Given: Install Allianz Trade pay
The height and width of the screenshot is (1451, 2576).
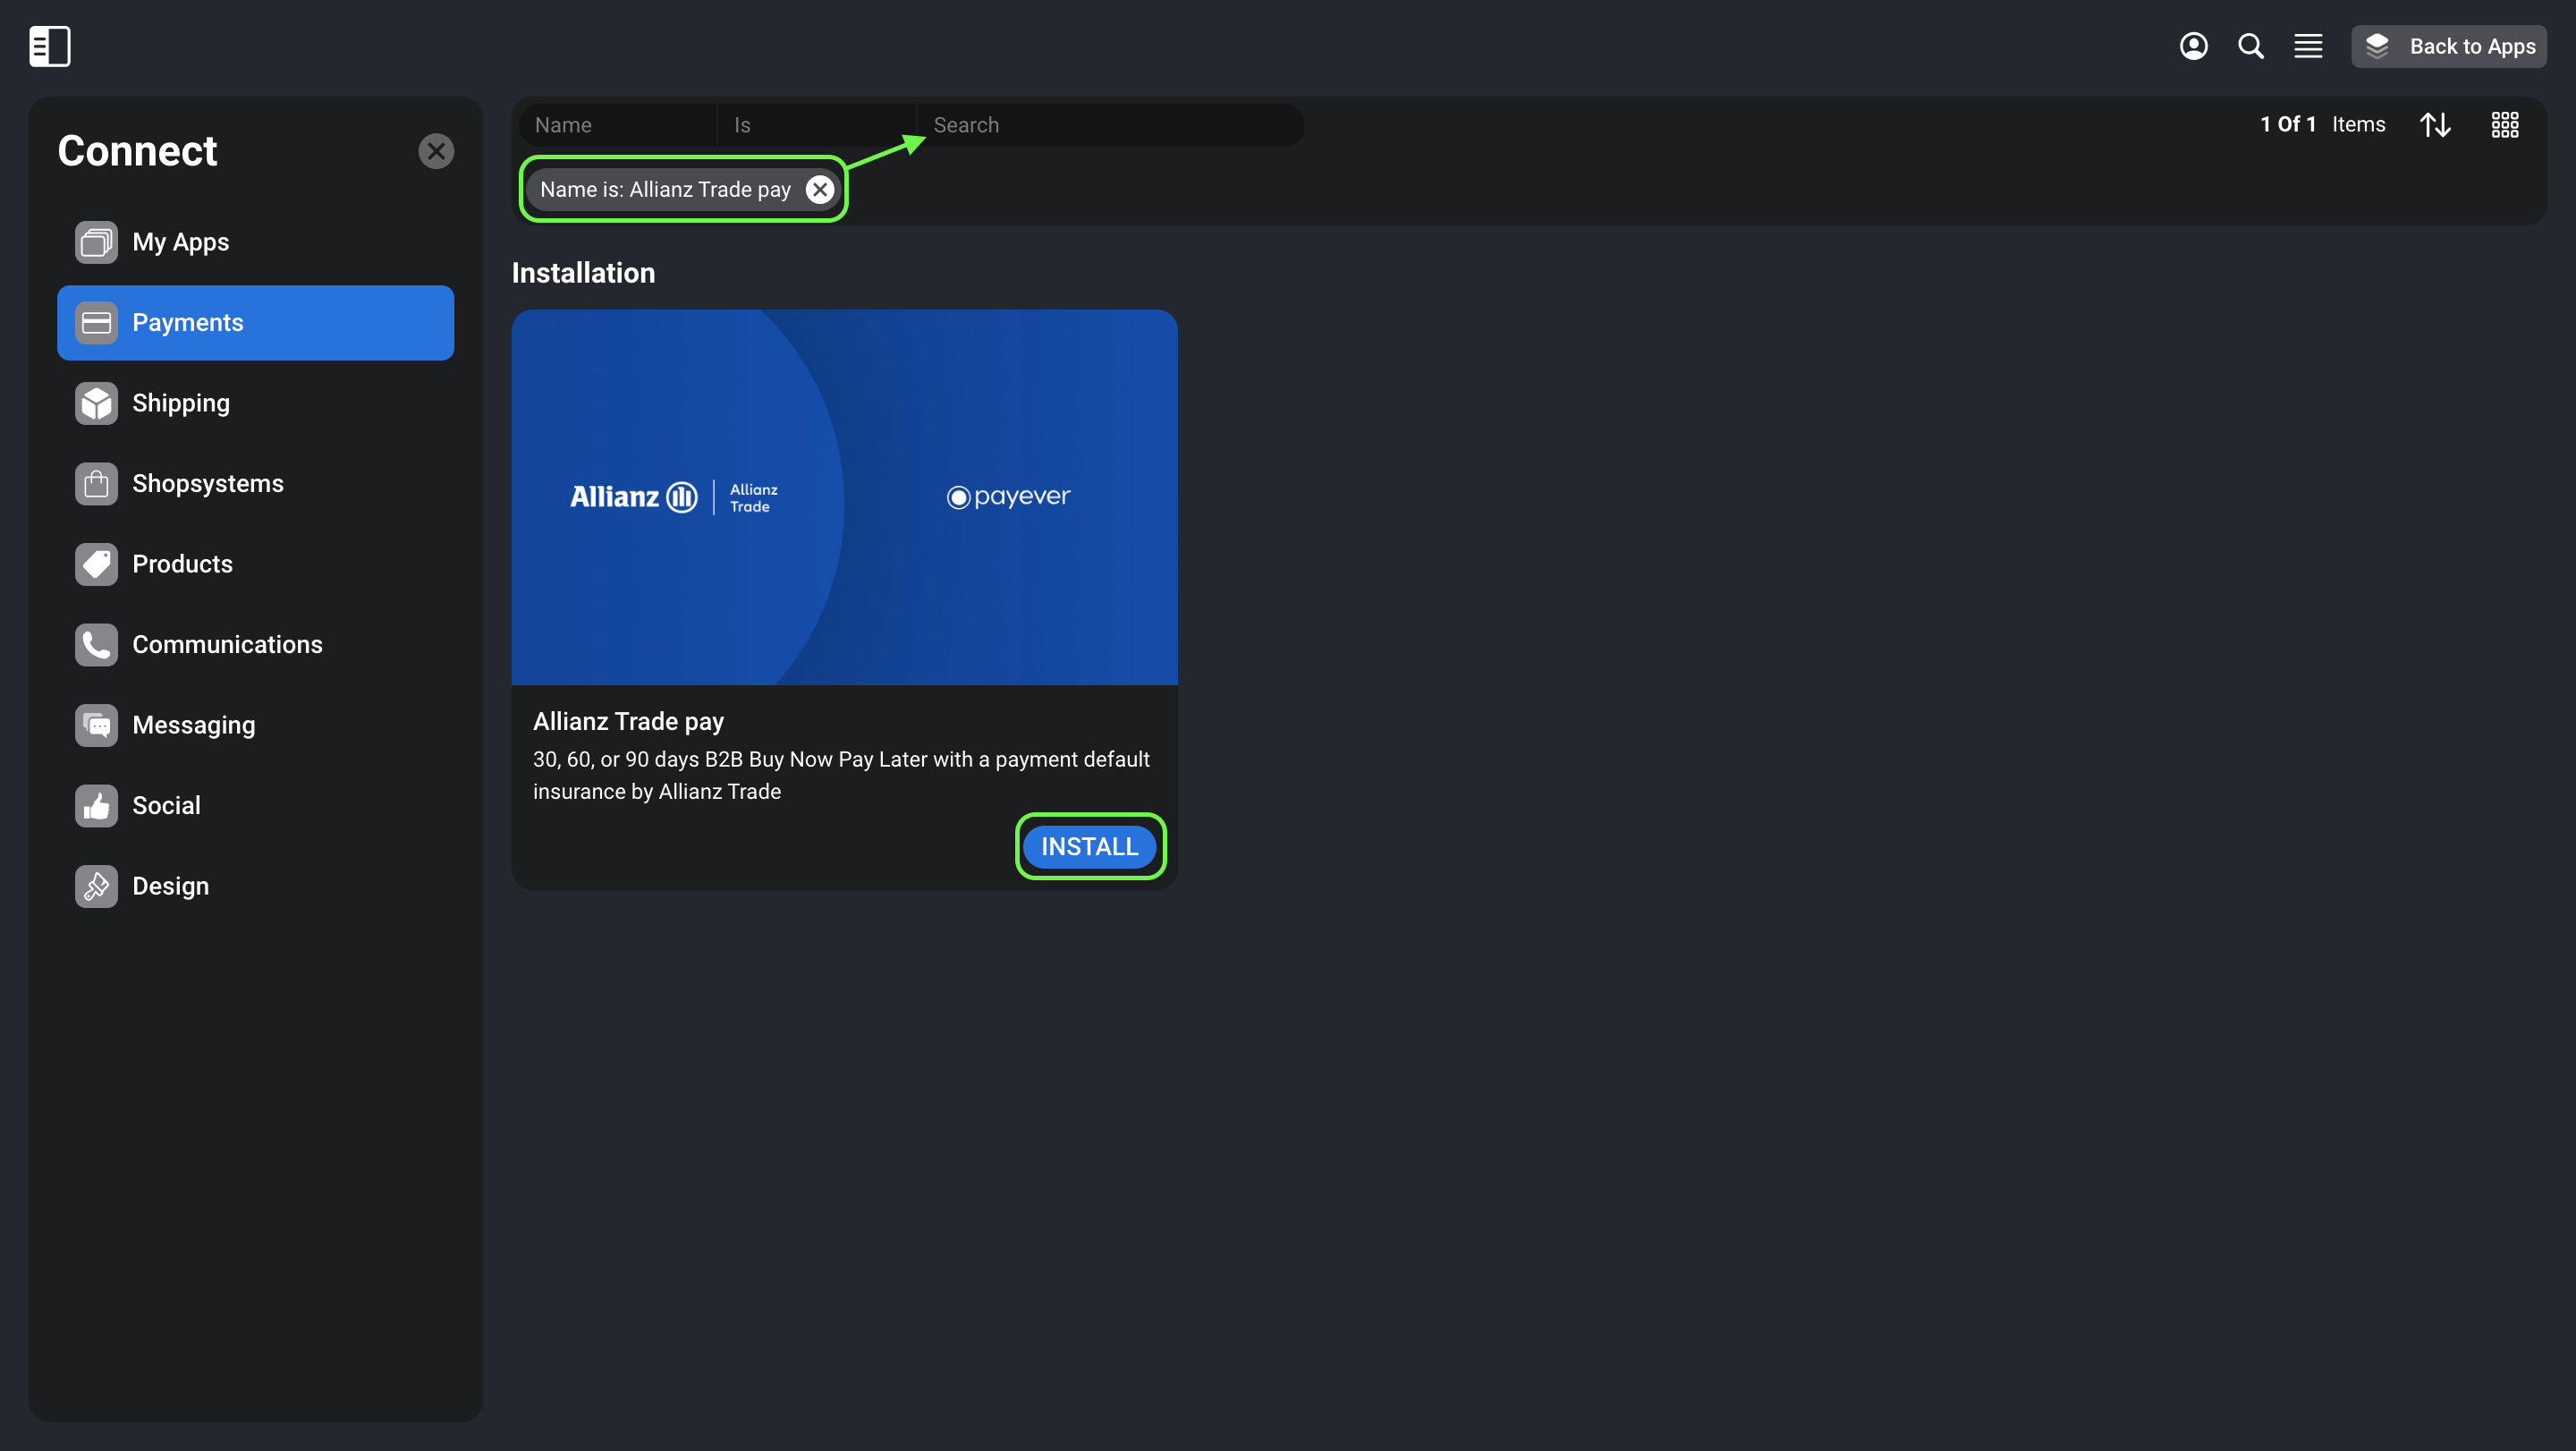Looking at the screenshot, I should 1090,847.
